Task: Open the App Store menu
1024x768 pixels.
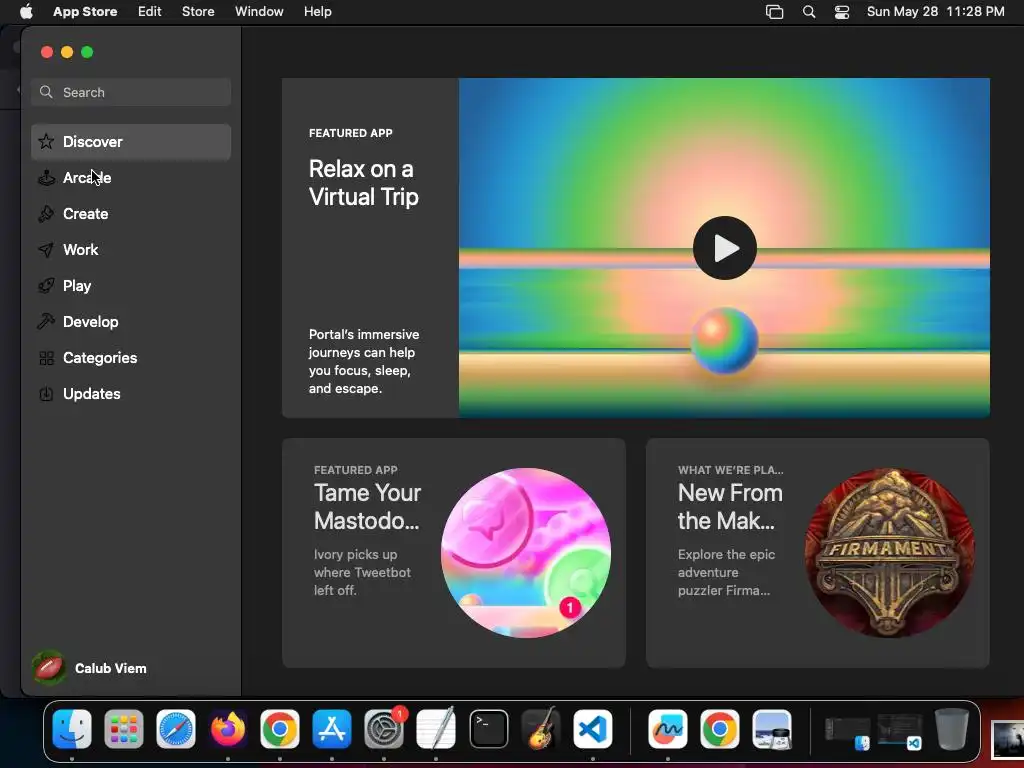Action: tap(85, 12)
